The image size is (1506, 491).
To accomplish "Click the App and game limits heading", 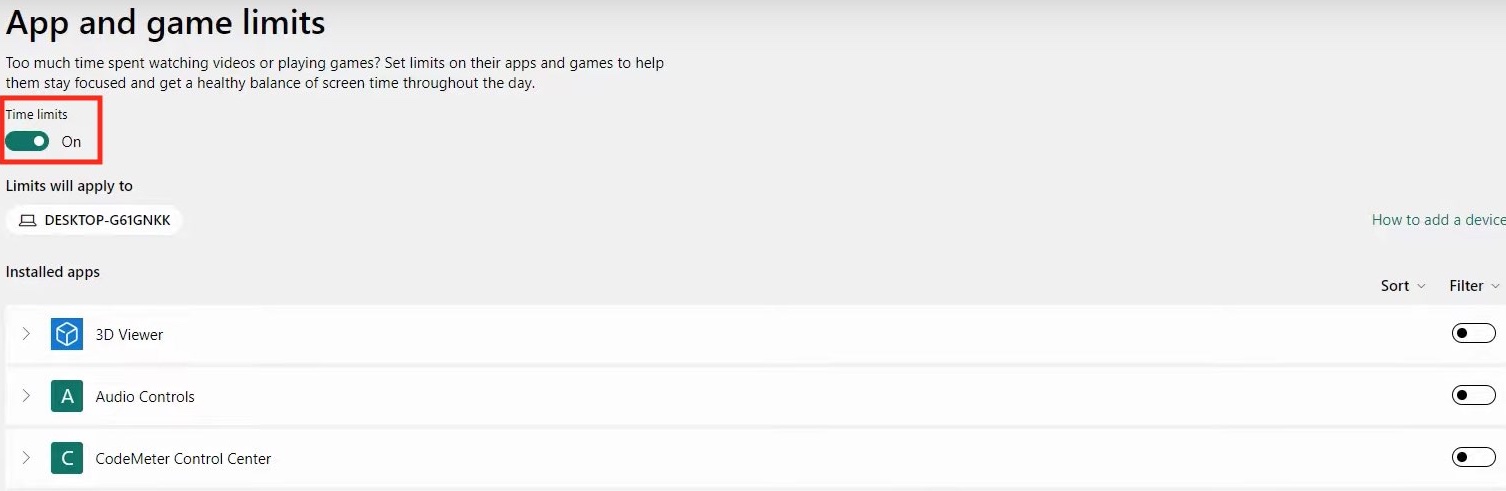I will click(x=166, y=22).
